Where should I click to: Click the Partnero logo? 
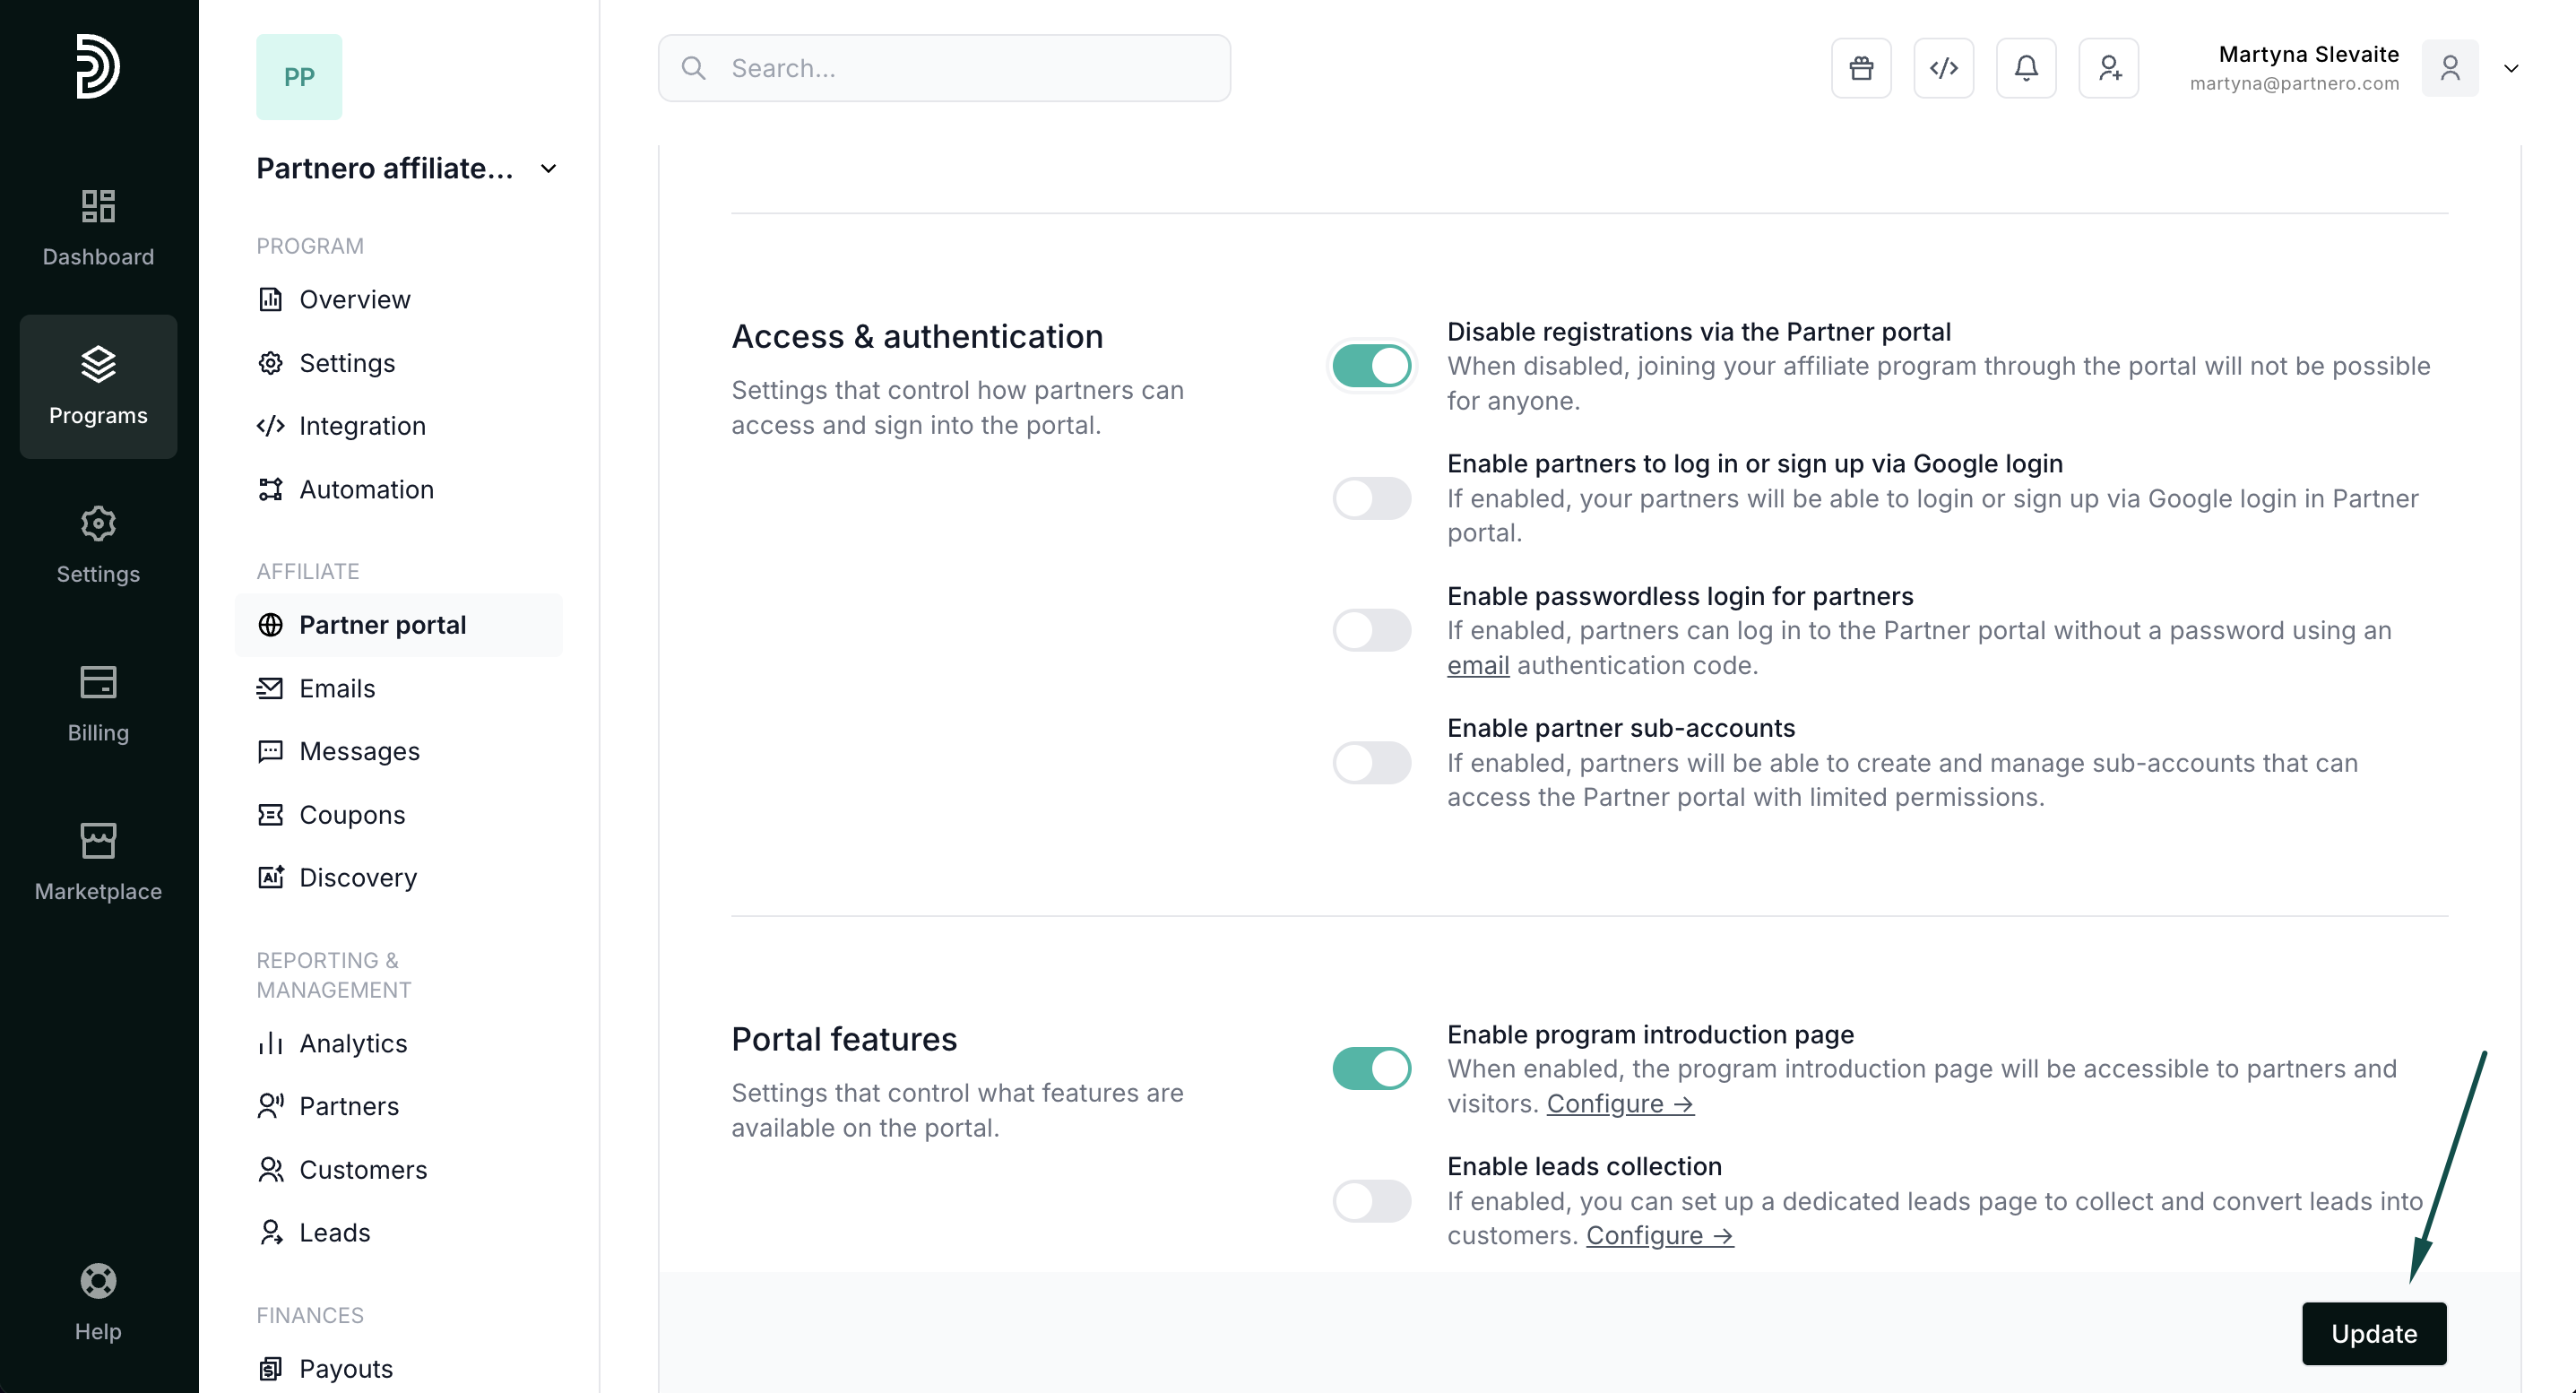click(98, 66)
